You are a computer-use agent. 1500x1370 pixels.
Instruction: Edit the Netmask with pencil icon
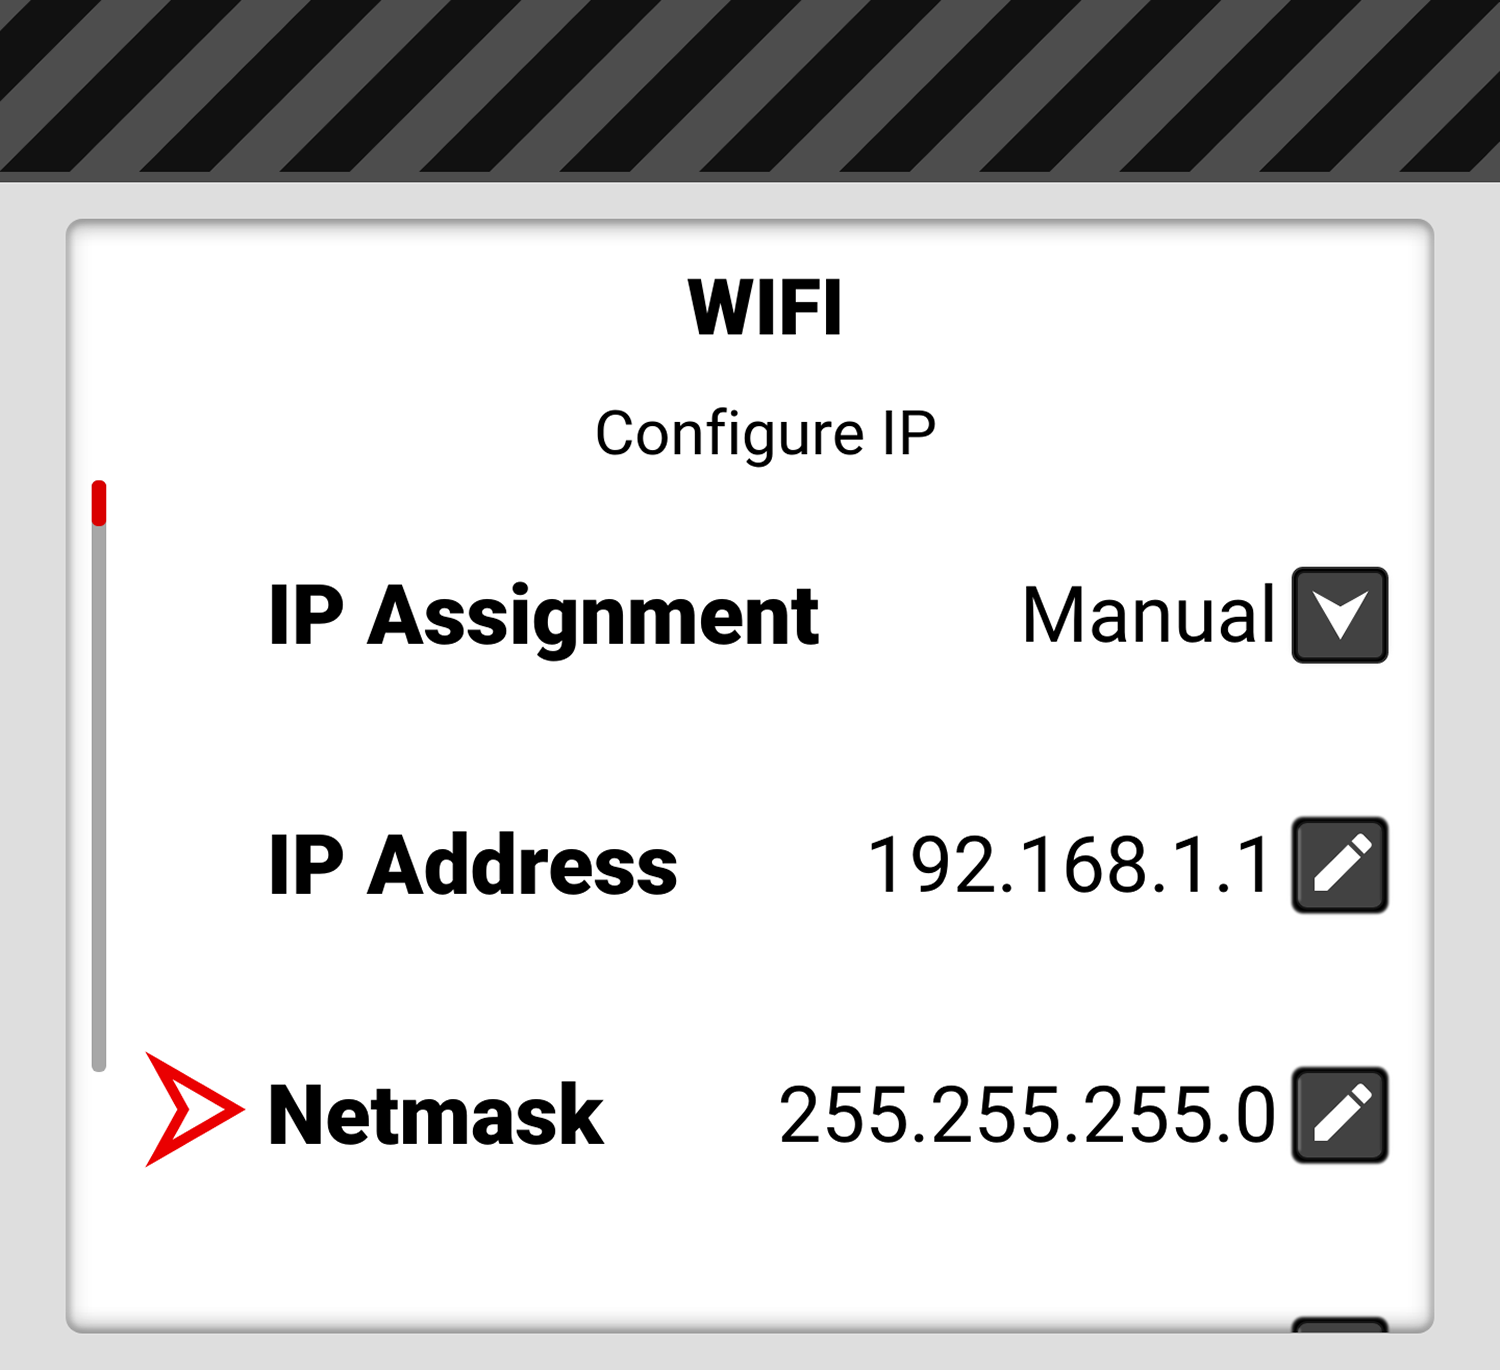pyautogui.click(x=1339, y=1115)
